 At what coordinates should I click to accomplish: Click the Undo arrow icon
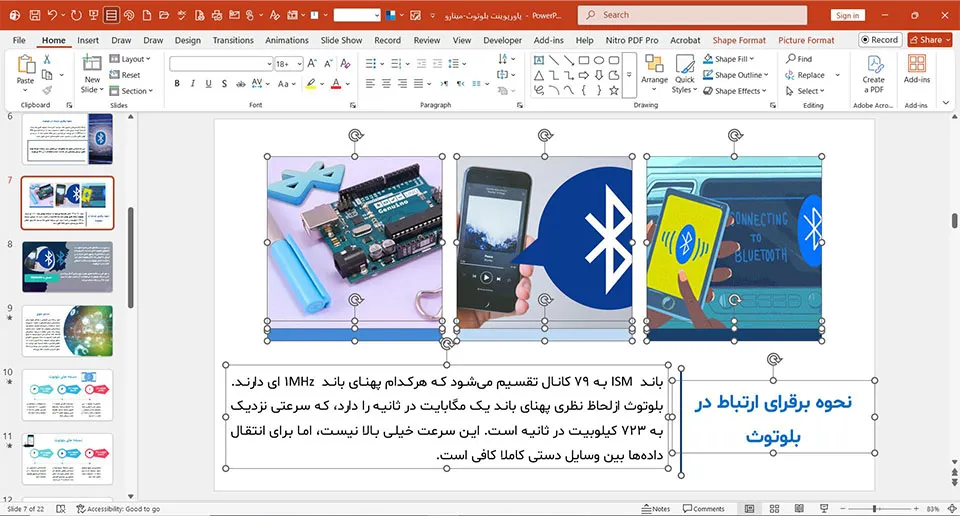point(53,15)
